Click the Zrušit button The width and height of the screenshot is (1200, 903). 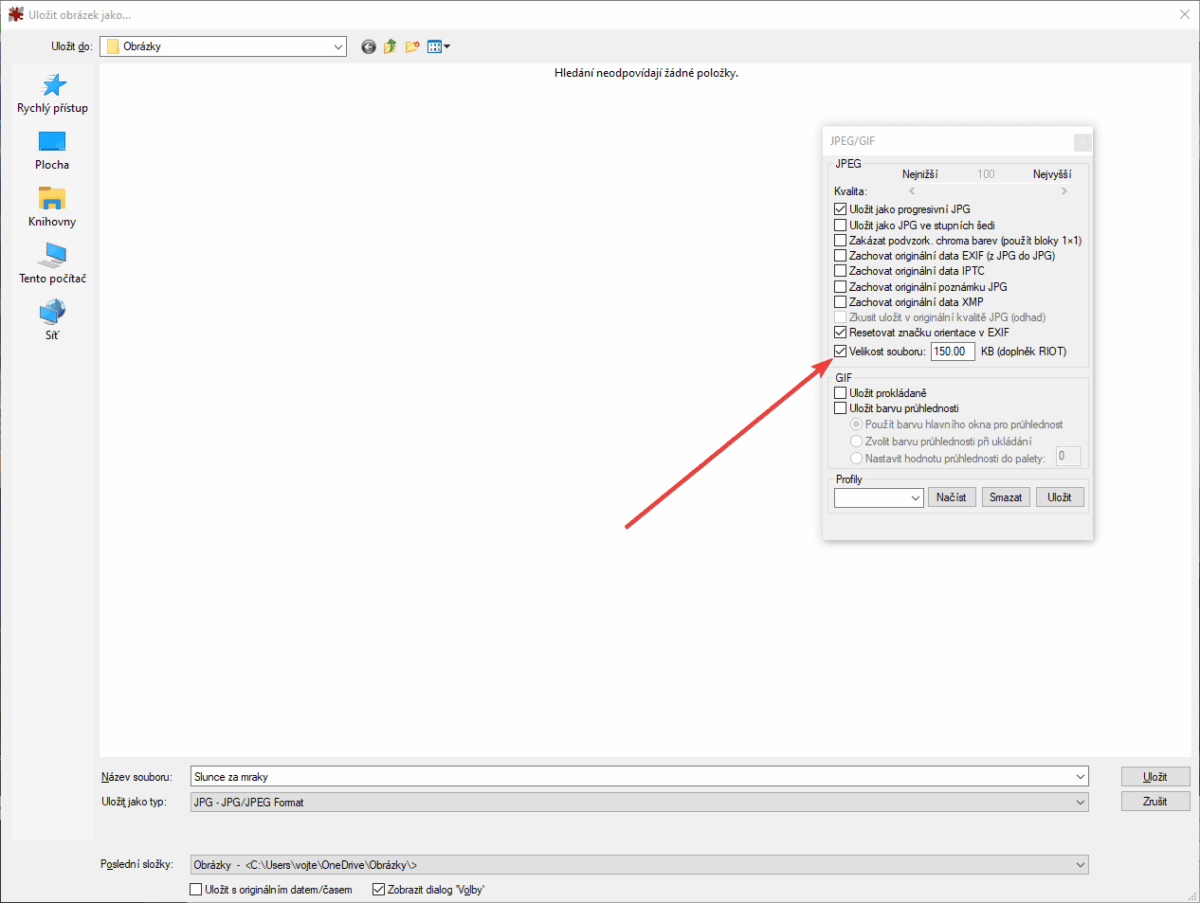coord(1155,801)
